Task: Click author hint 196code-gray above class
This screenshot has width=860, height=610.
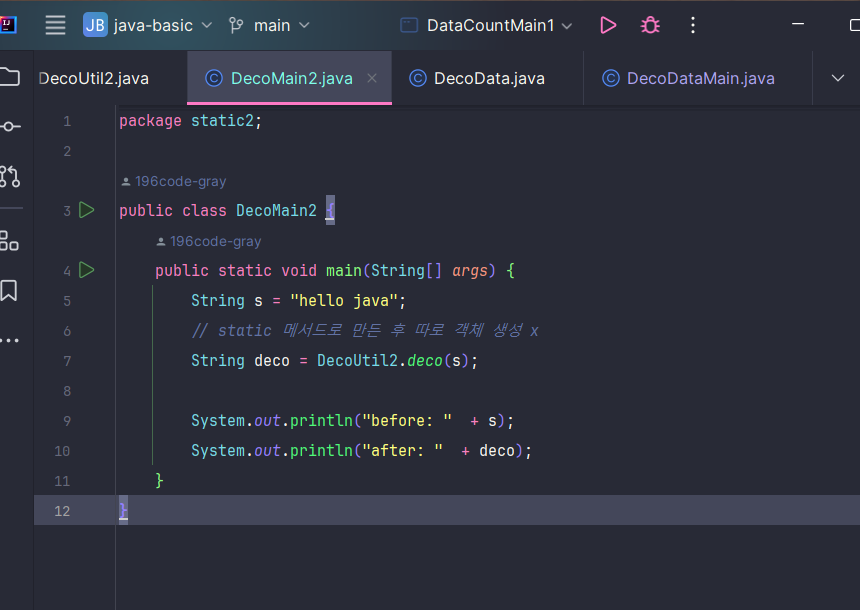Action: click(174, 182)
